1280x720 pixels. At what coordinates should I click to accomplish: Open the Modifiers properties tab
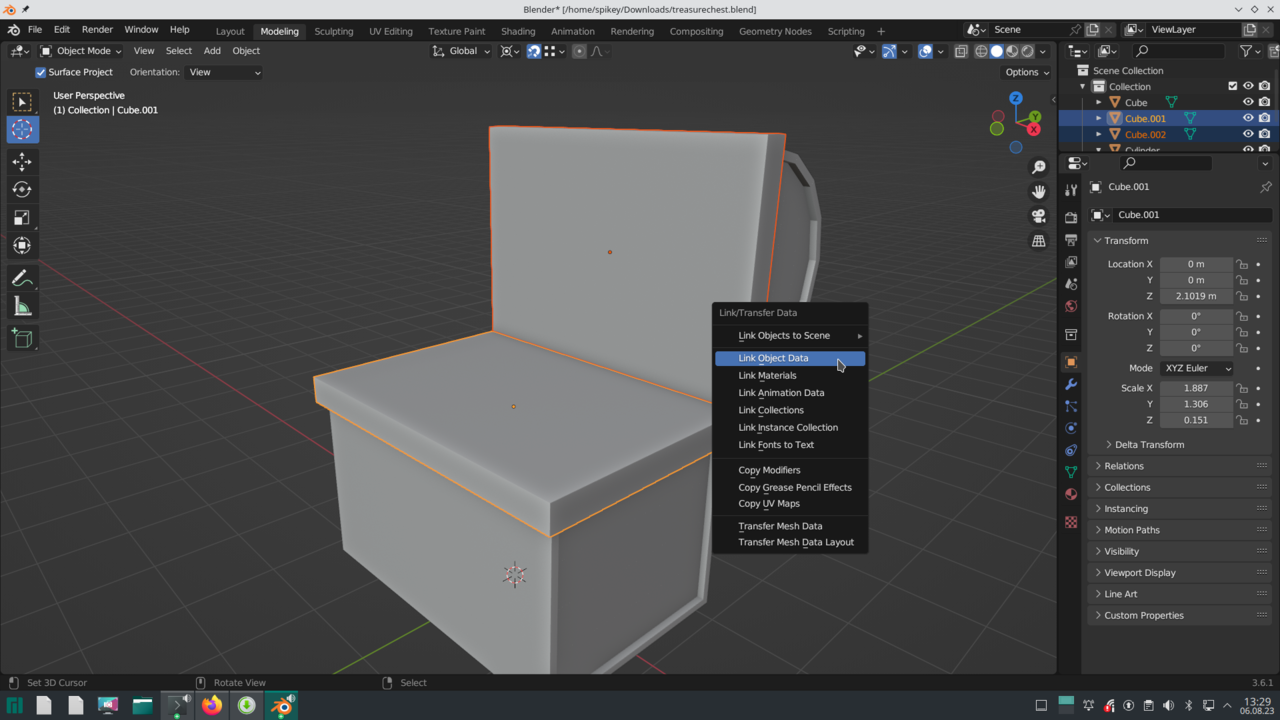pos(1071,384)
